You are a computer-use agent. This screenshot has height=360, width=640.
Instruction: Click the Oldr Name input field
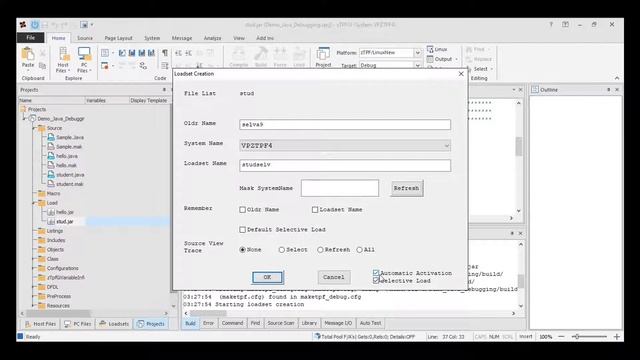tap(345, 124)
